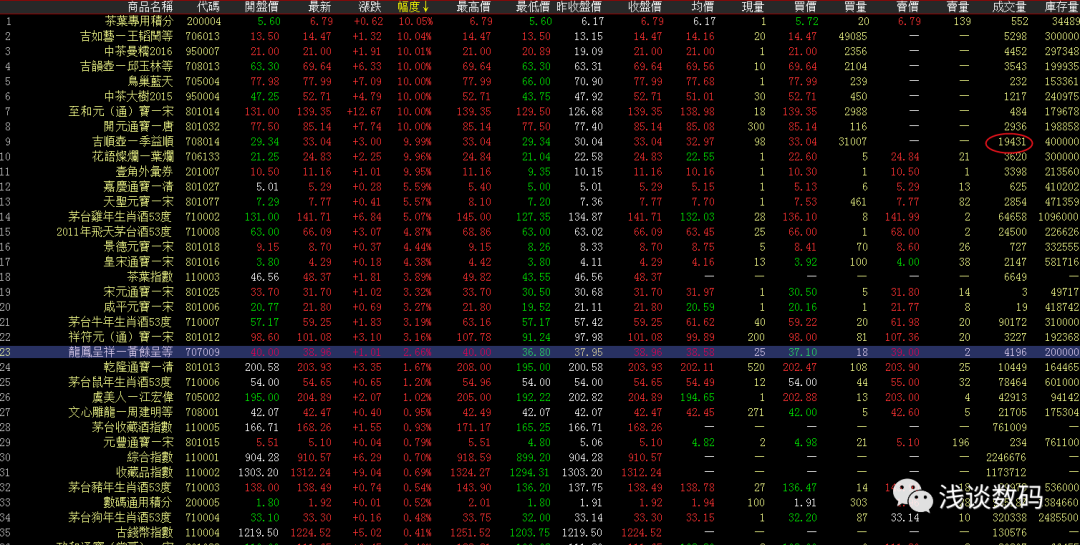Click the 2246676 volume of 綜合指數

click(1007, 457)
